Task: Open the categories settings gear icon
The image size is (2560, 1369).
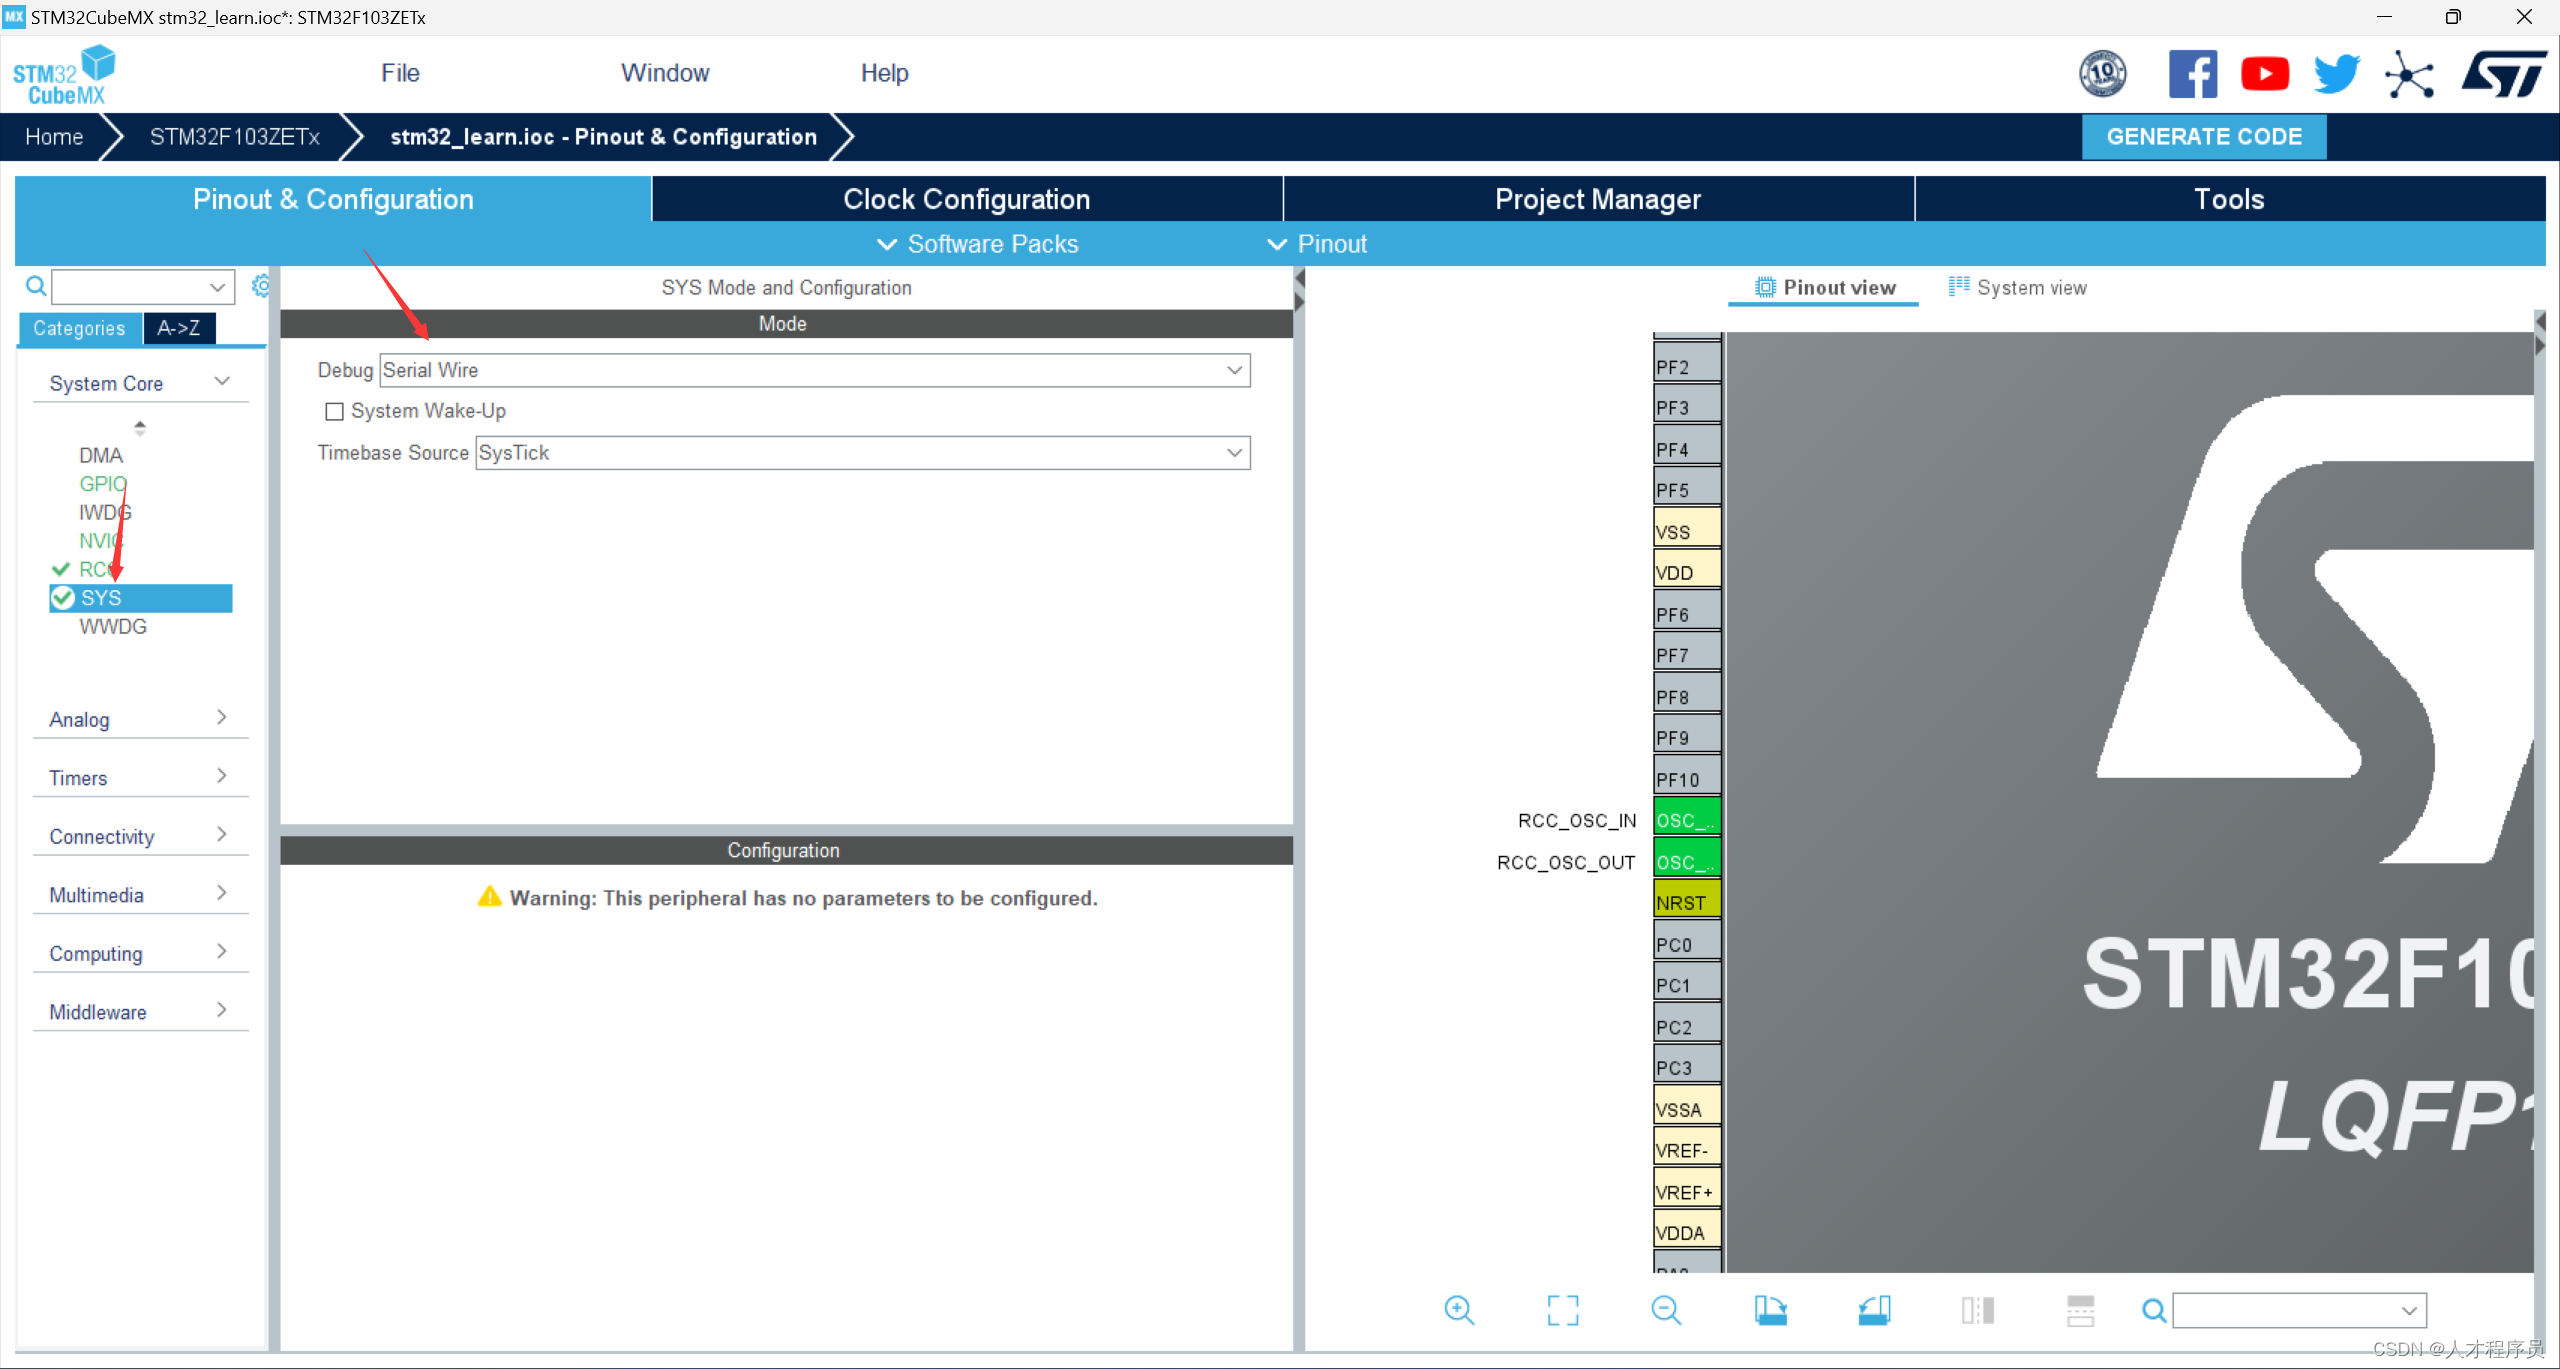Action: tap(260, 286)
